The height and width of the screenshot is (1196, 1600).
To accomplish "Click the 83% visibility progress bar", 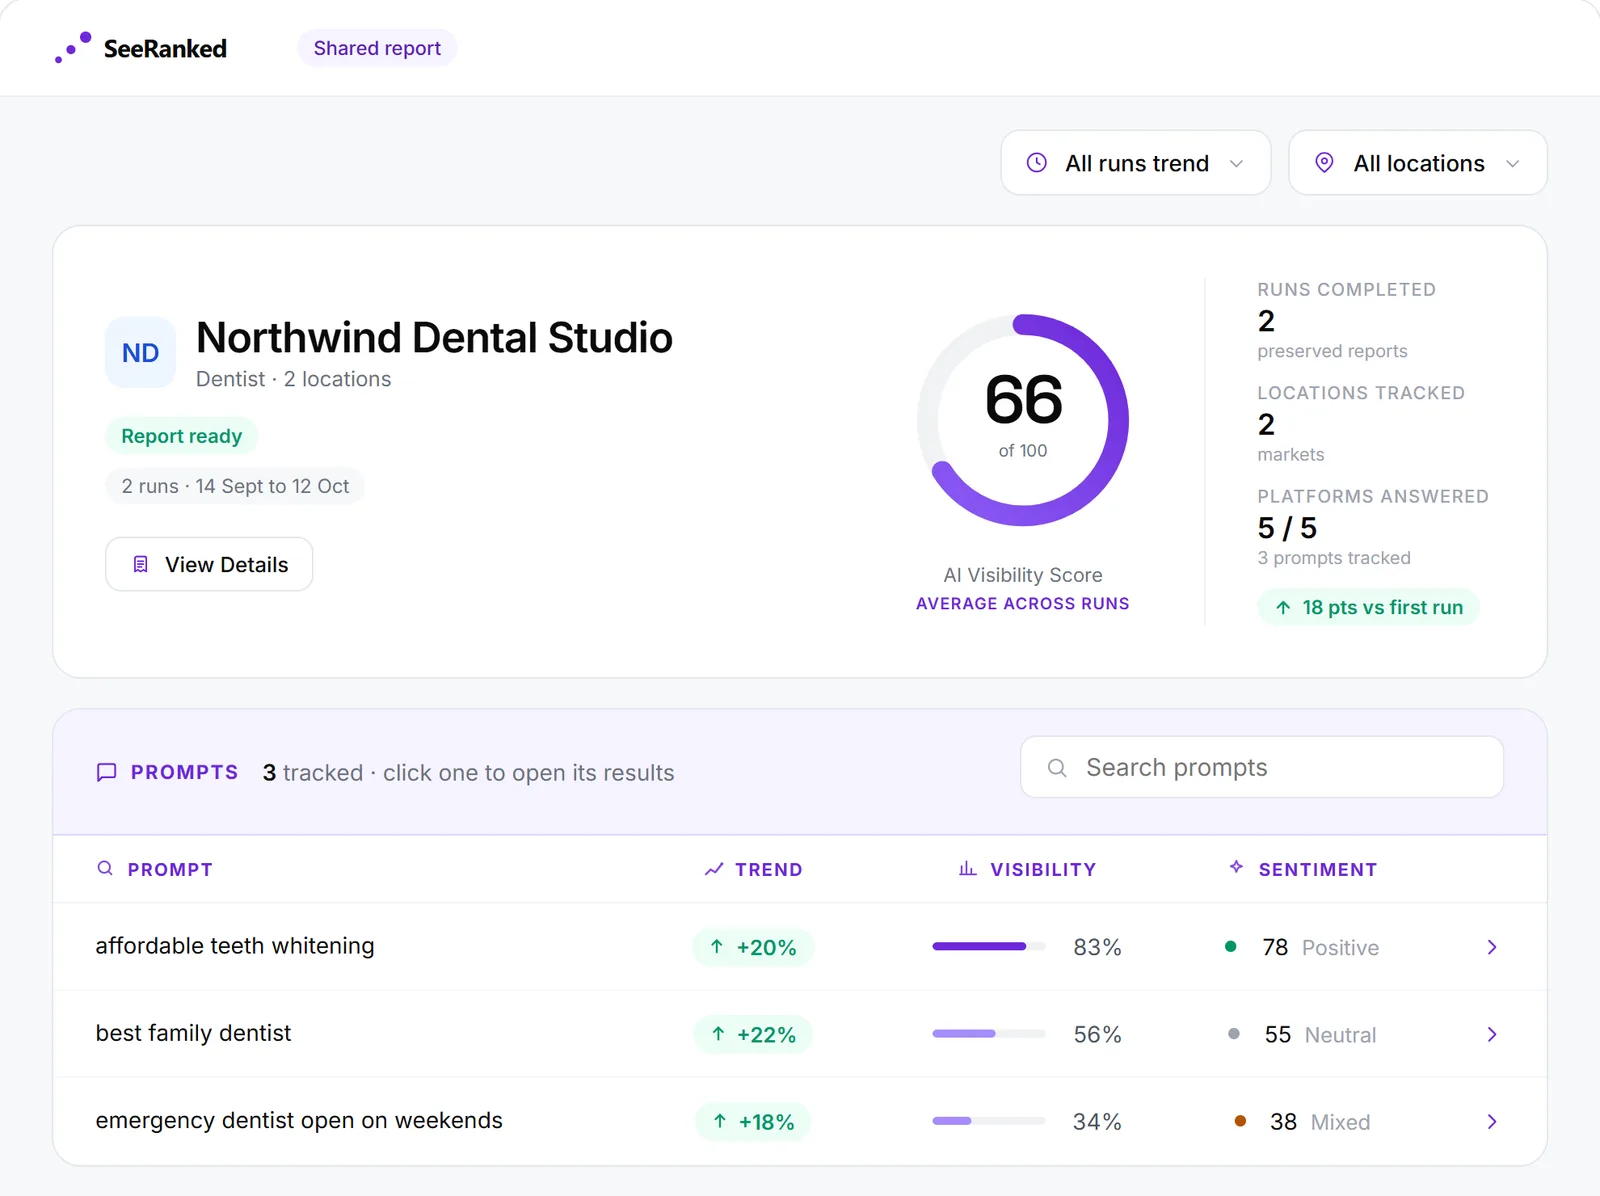I will tap(989, 946).
